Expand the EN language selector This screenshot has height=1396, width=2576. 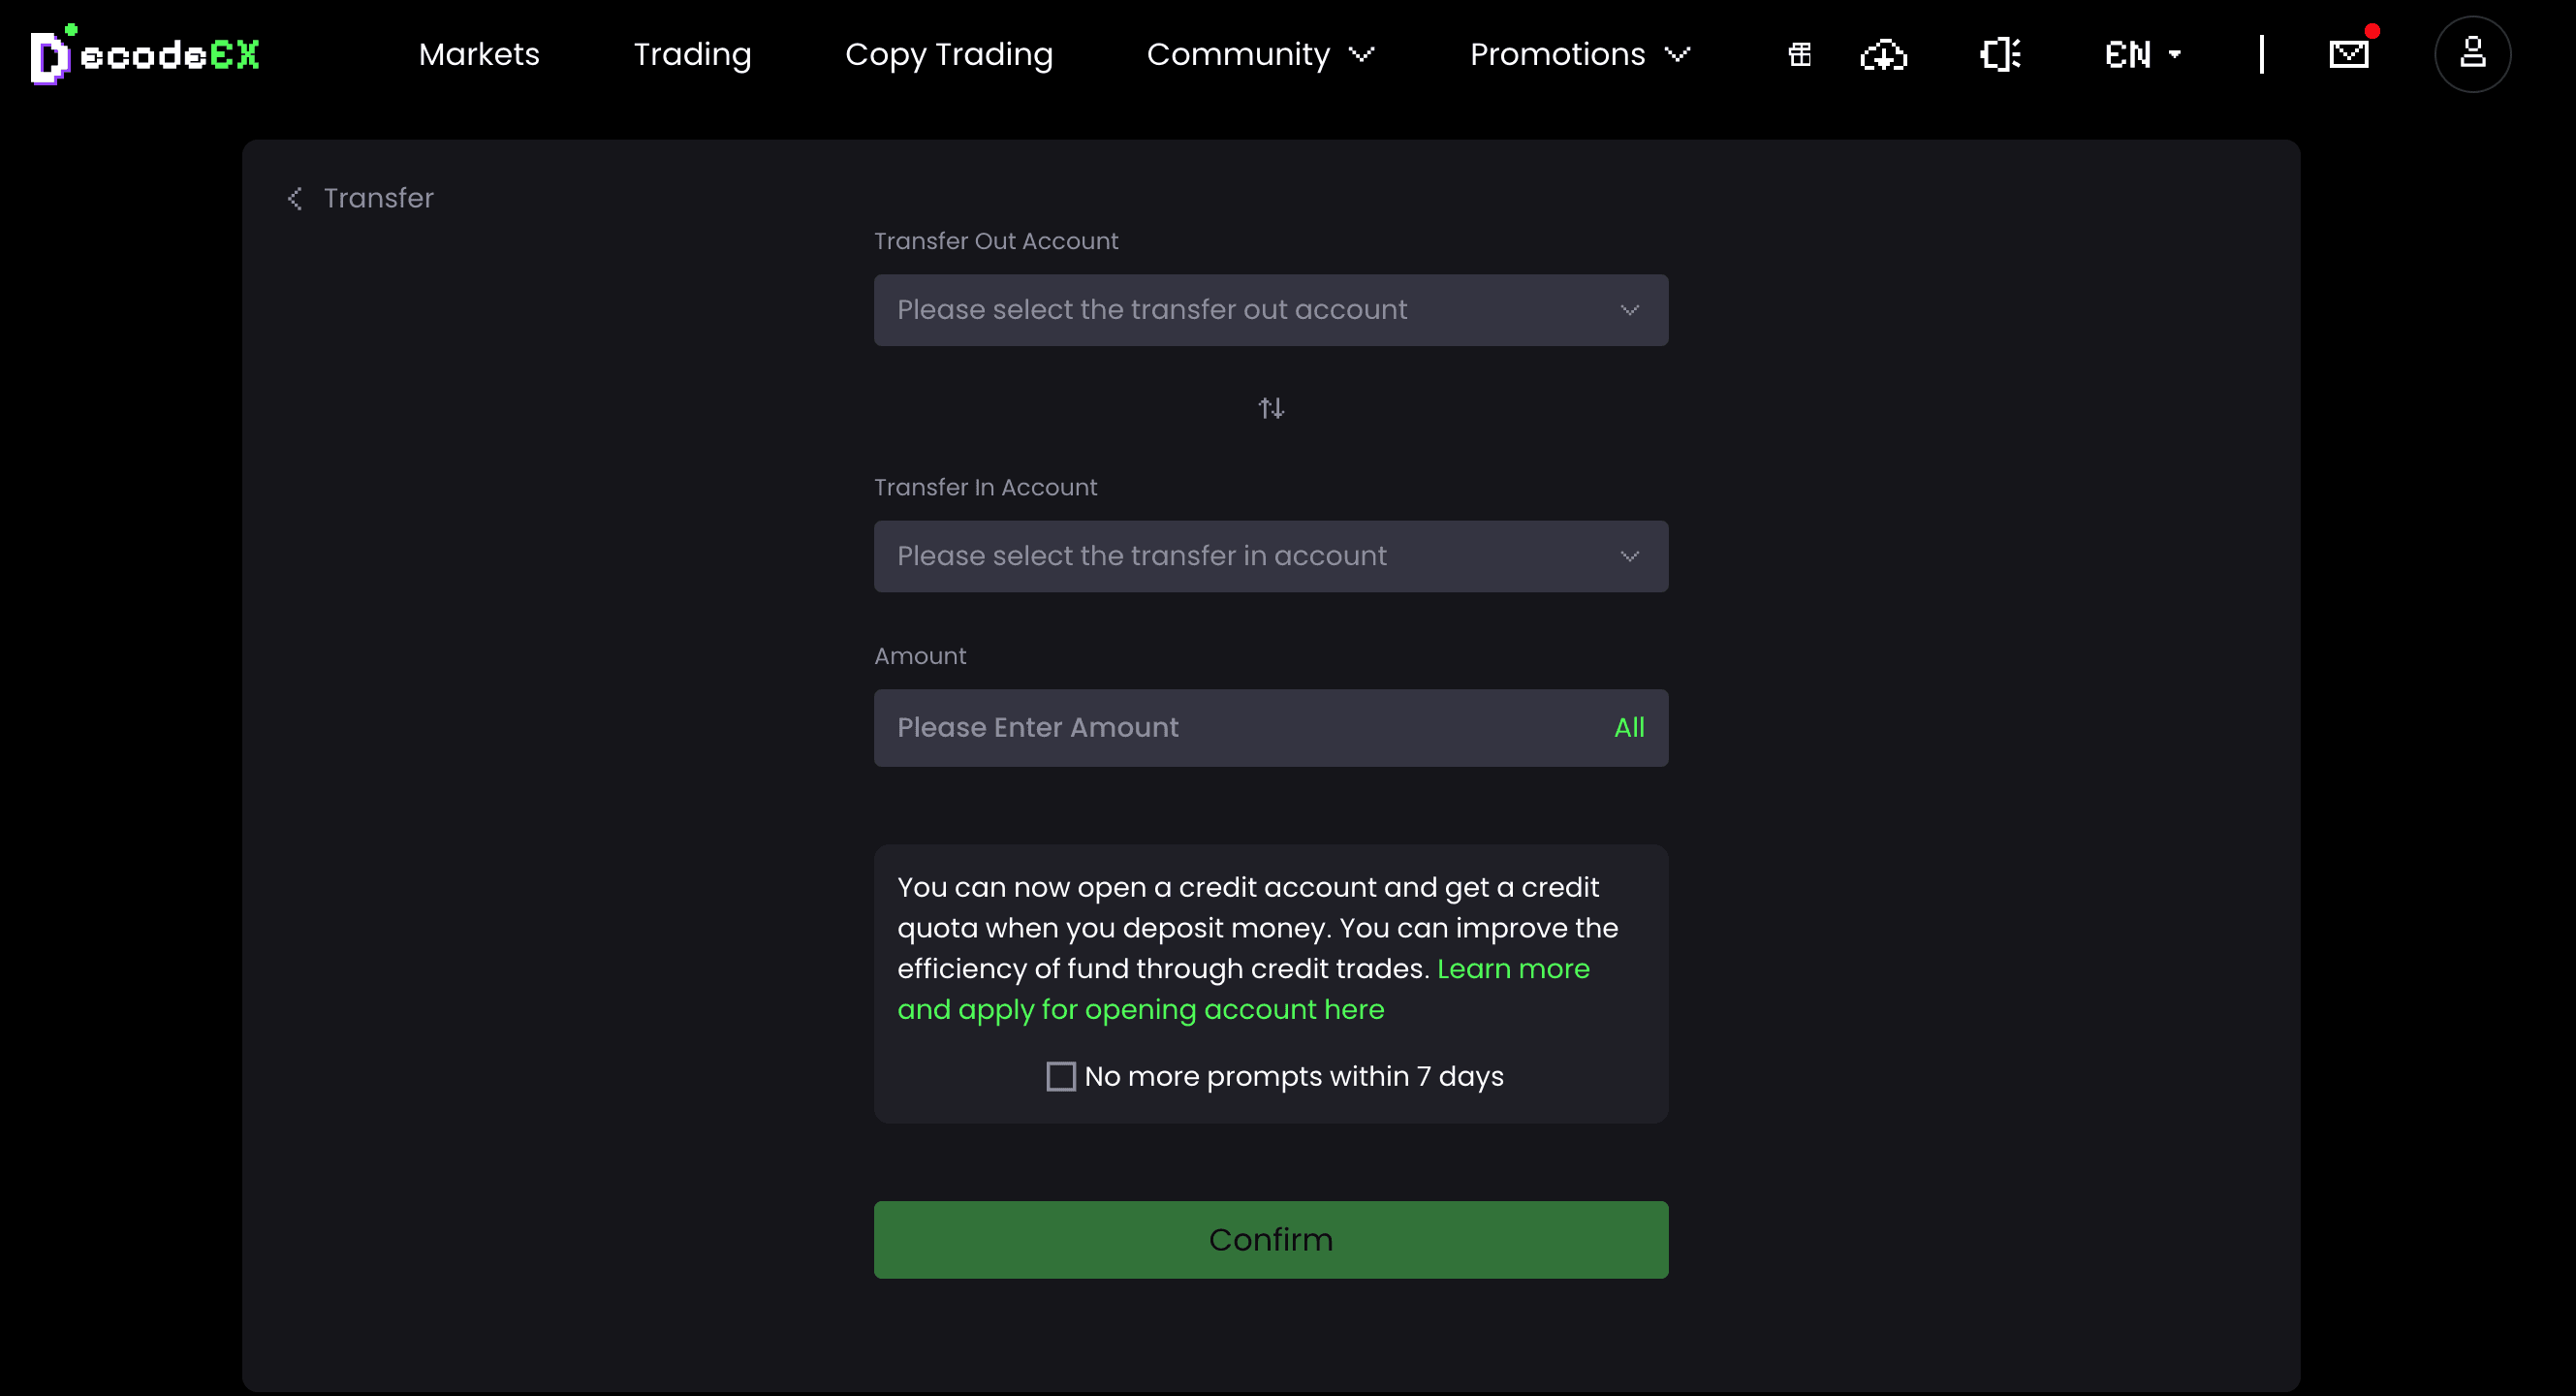point(2143,54)
